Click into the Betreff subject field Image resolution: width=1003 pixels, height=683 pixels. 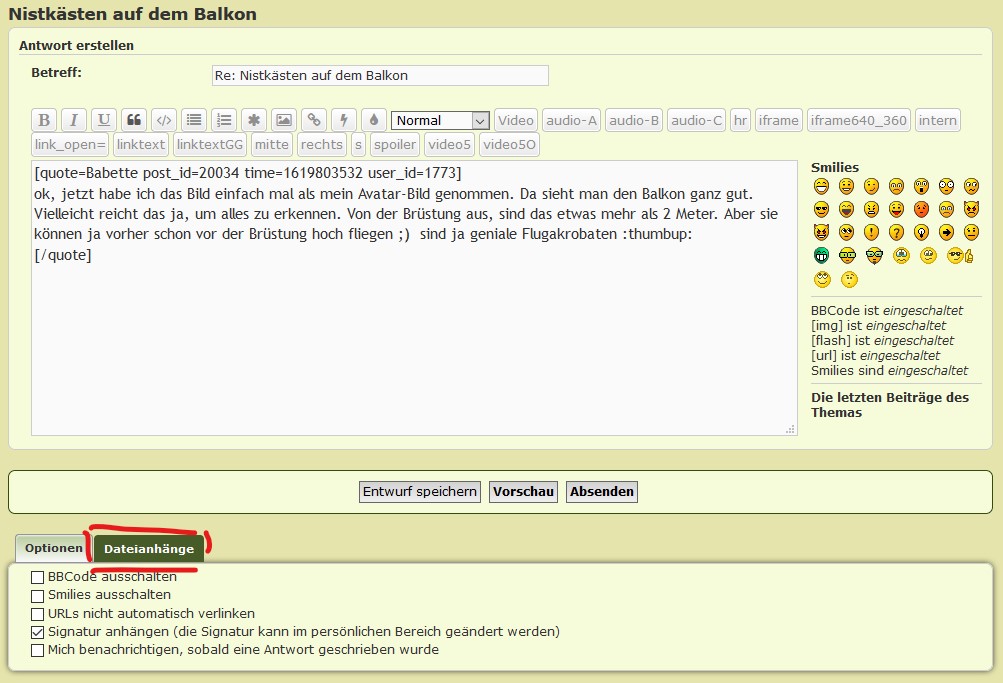coord(380,75)
